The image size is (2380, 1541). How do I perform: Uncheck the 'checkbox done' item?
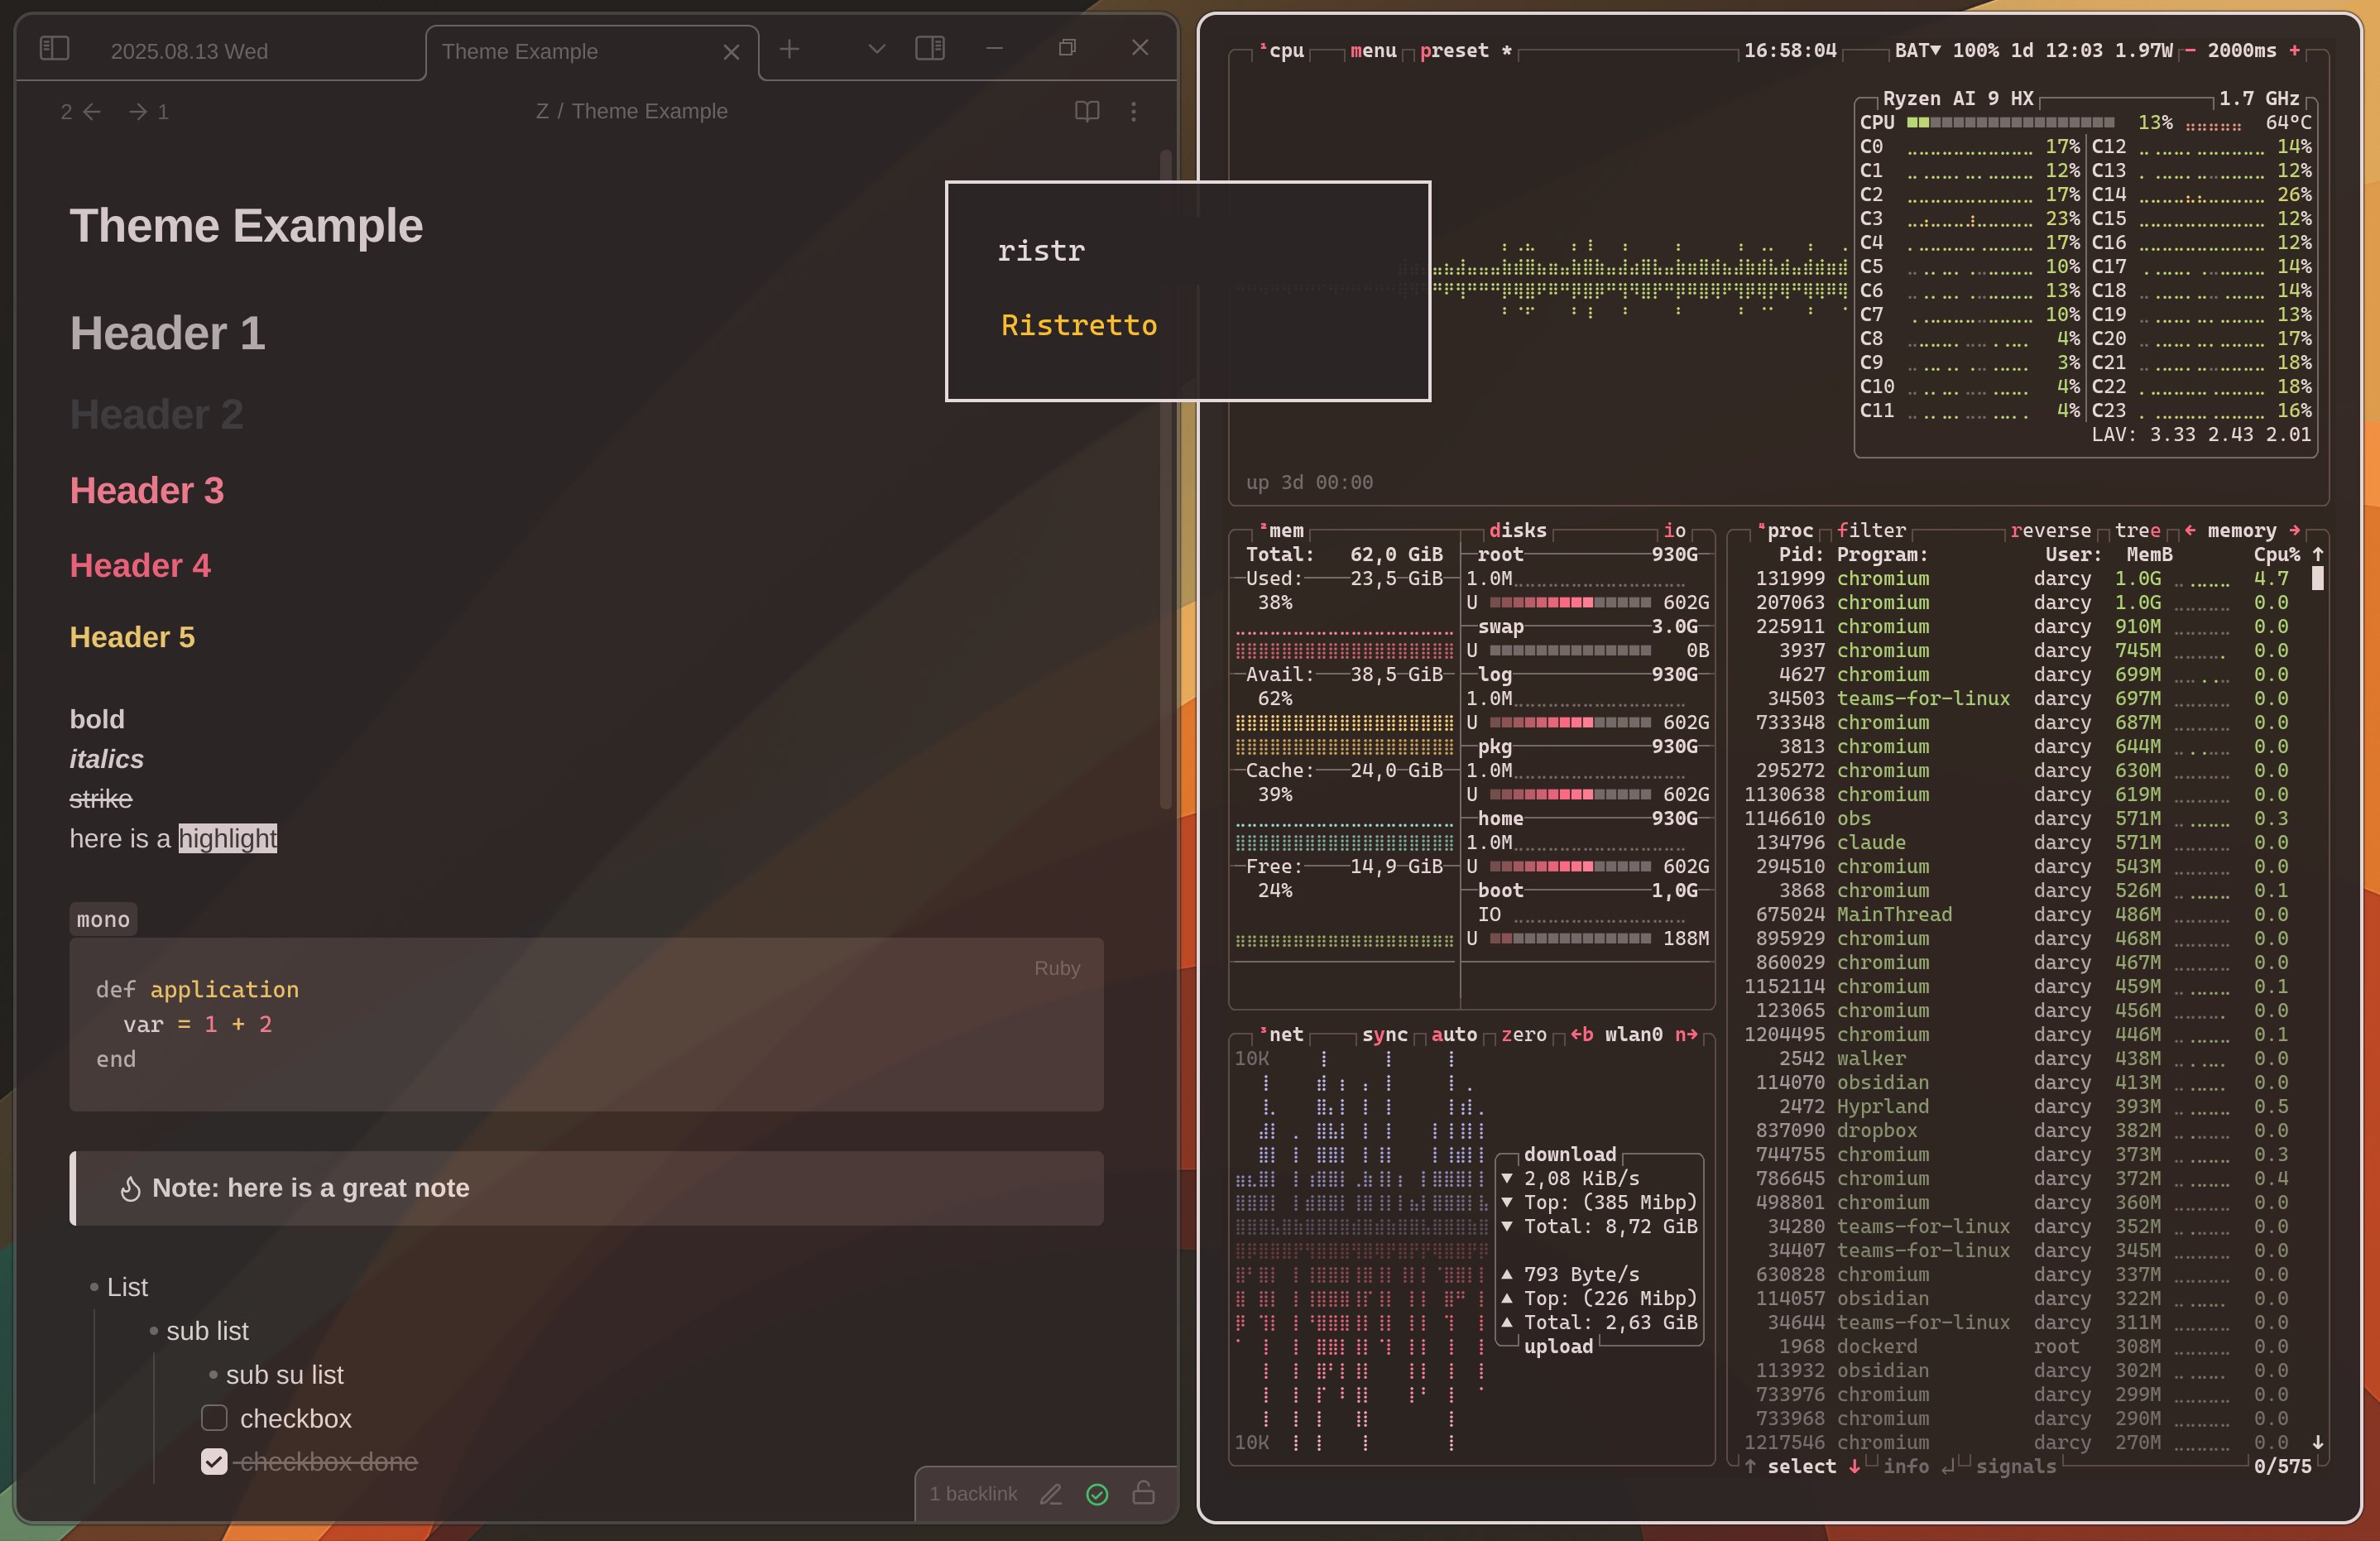pyautogui.click(x=214, y=1461)
